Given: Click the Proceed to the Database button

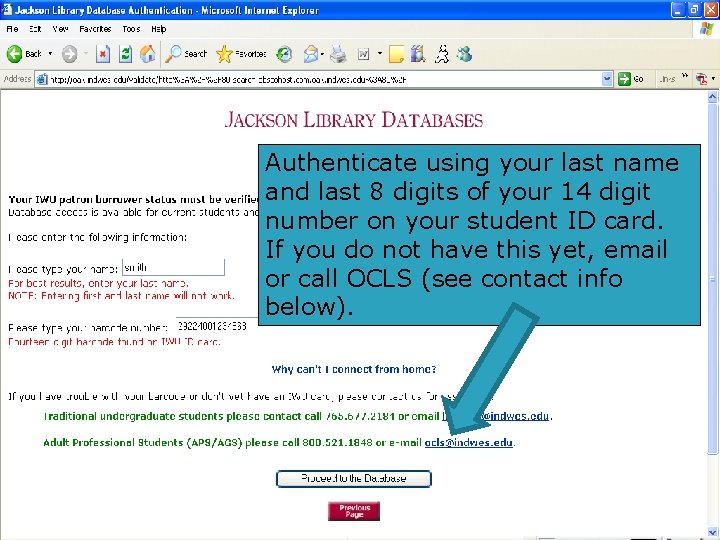Looking at the screenshot, I should [x=354, y=478].
